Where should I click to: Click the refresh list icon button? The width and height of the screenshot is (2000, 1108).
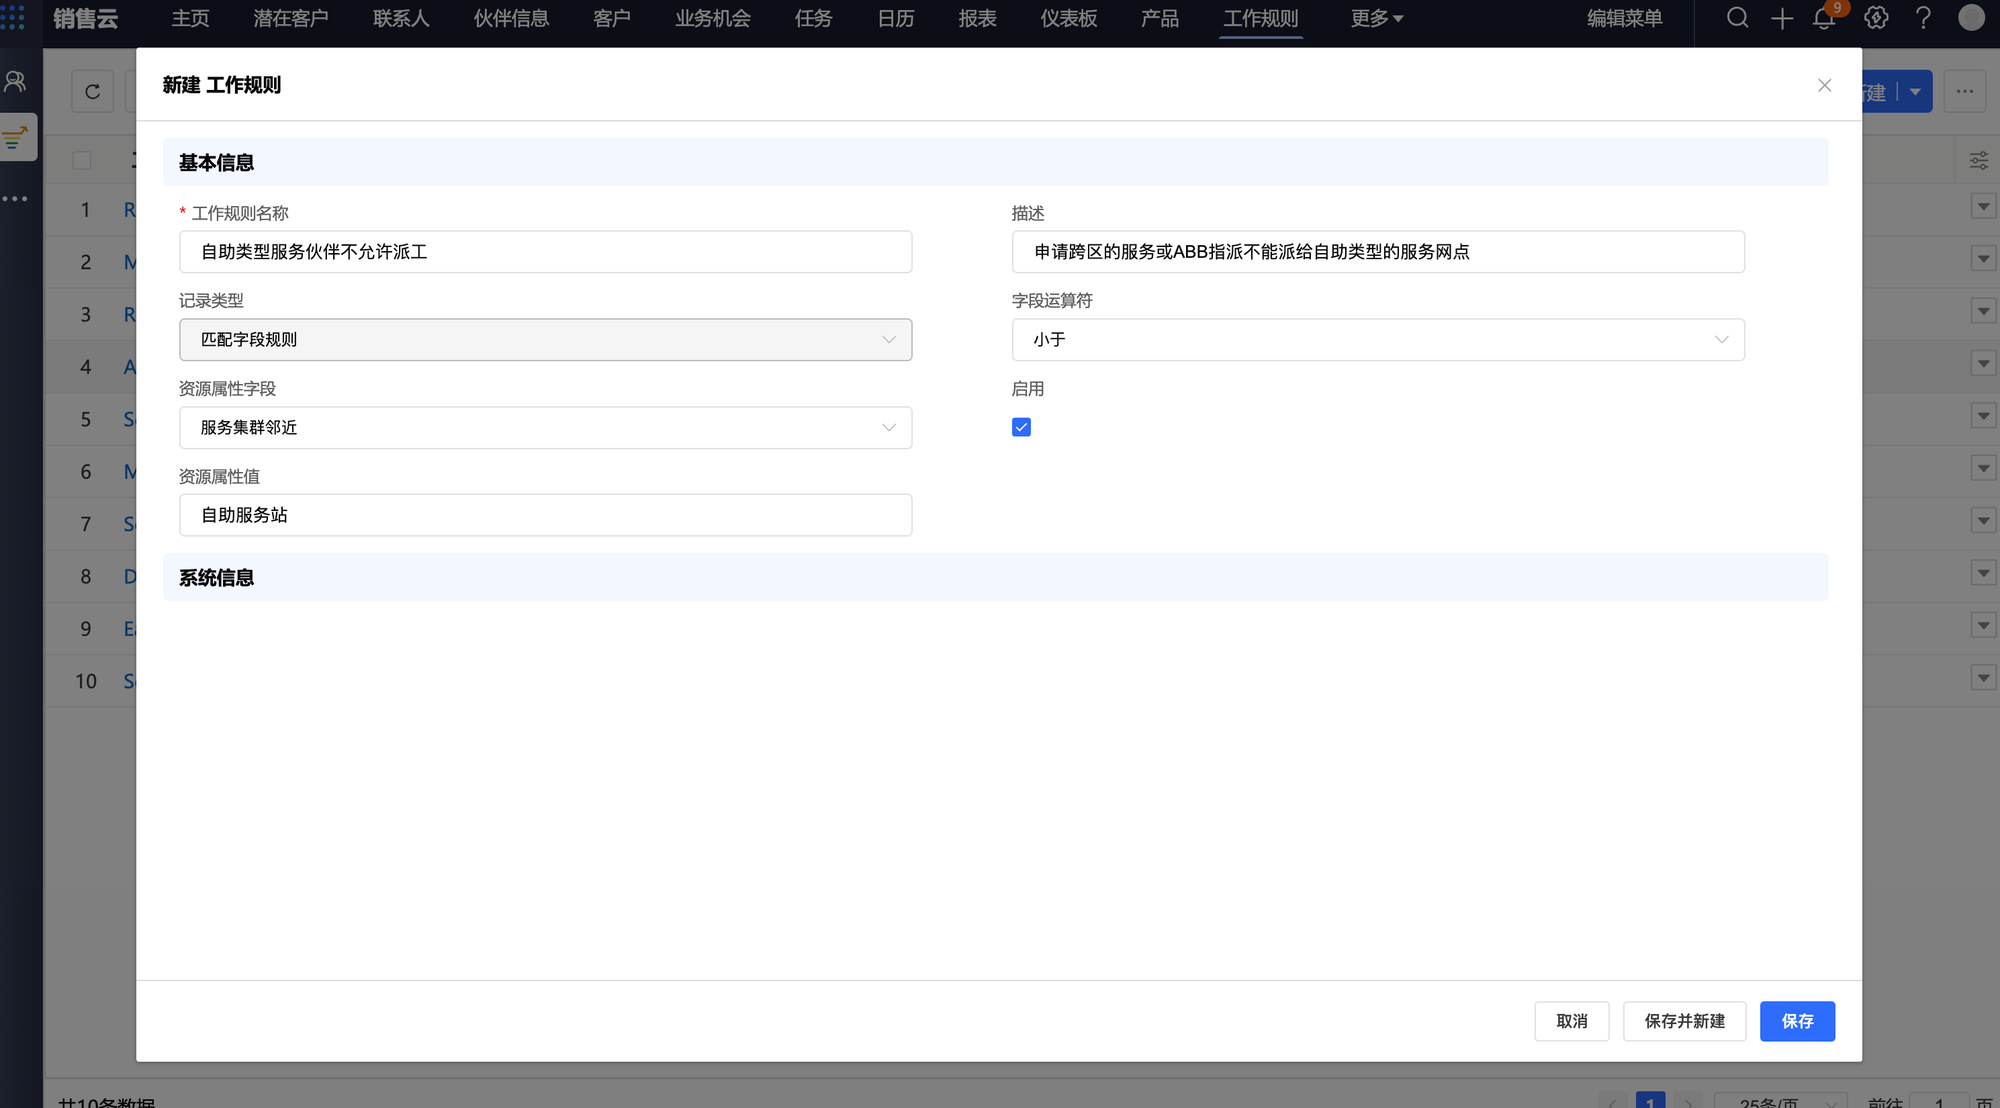[92, 92]
